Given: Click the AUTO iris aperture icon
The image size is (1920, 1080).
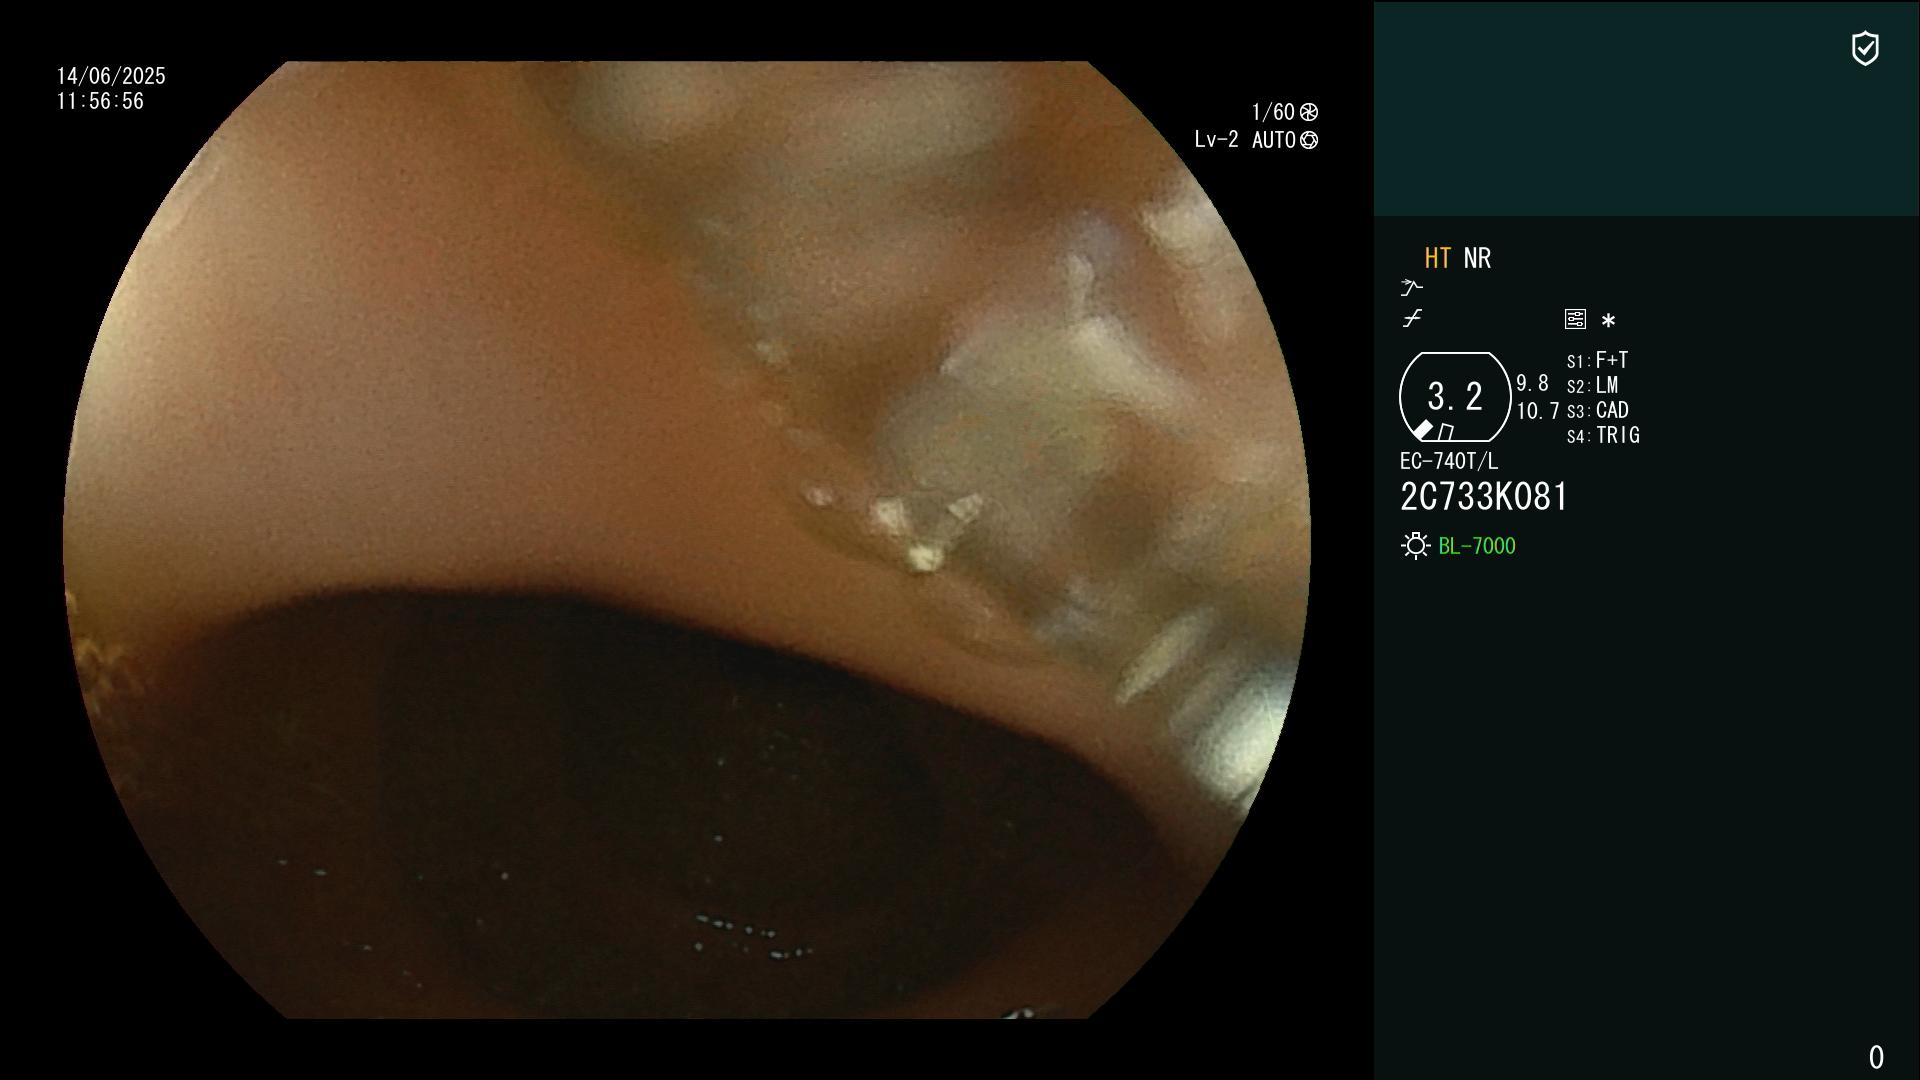Looking at the screenshot, I should coord(1309,140).
